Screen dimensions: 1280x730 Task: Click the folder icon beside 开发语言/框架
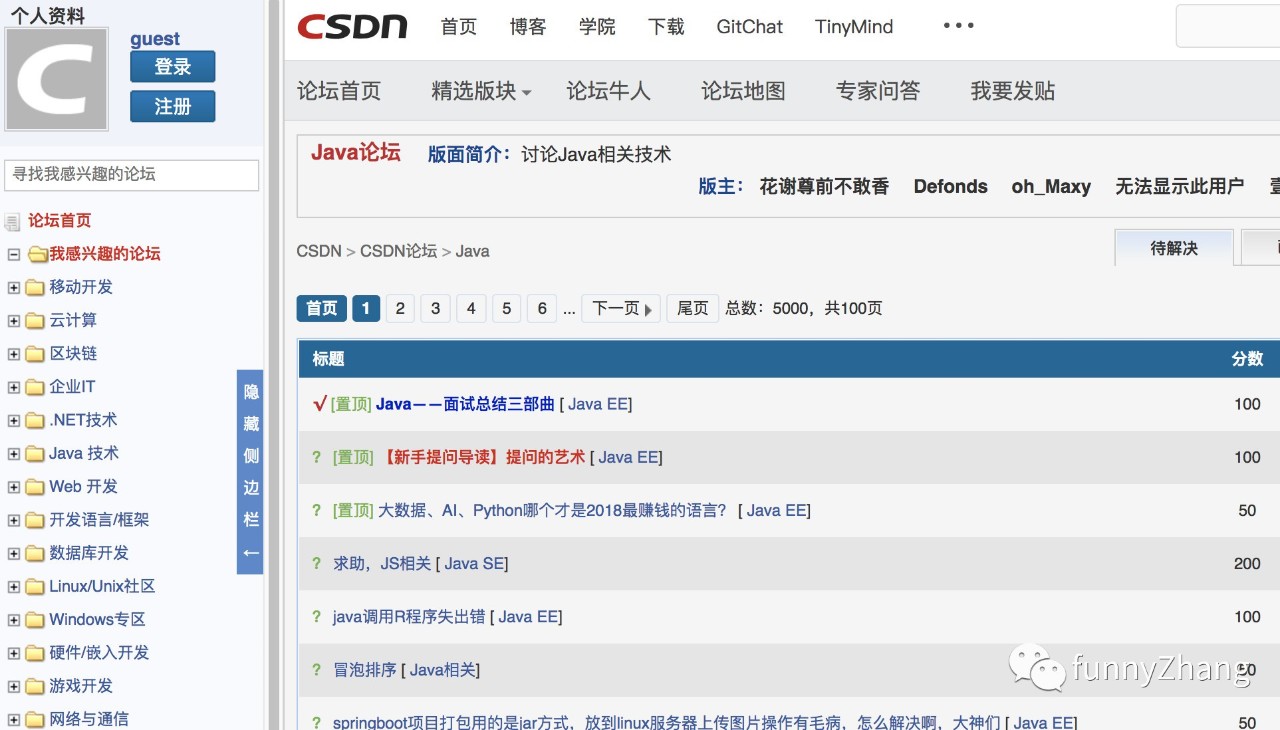tap(35, 520)
